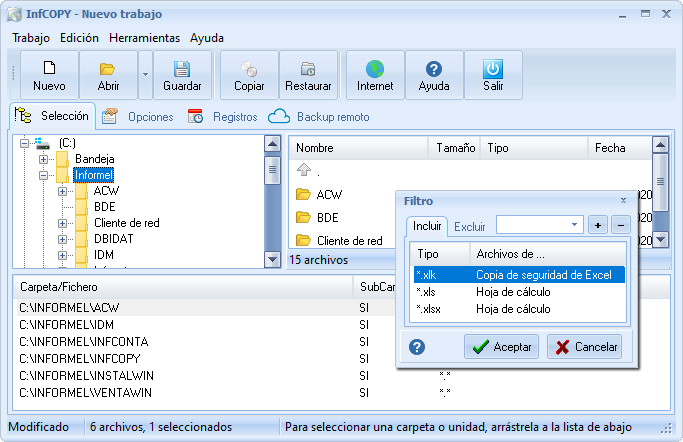Image resolution: width=683 pixels, height=442 pixels.
Task: Select the *.xlsx filter row
Action: [x=519, y=309]
